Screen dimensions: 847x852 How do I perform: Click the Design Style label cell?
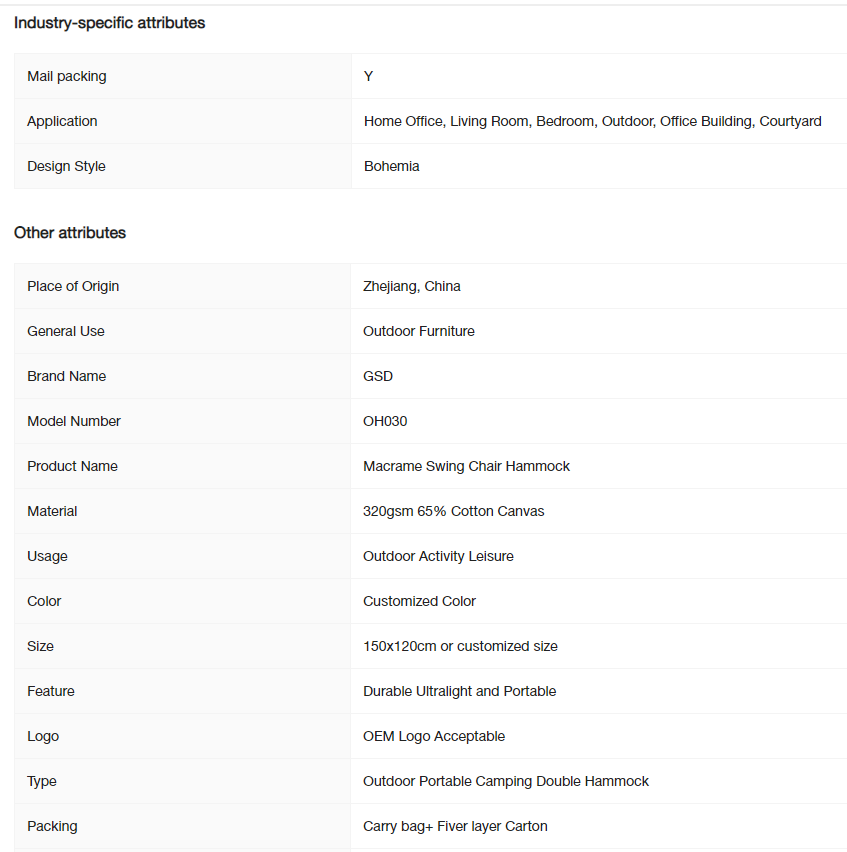(x=183, y=166)
